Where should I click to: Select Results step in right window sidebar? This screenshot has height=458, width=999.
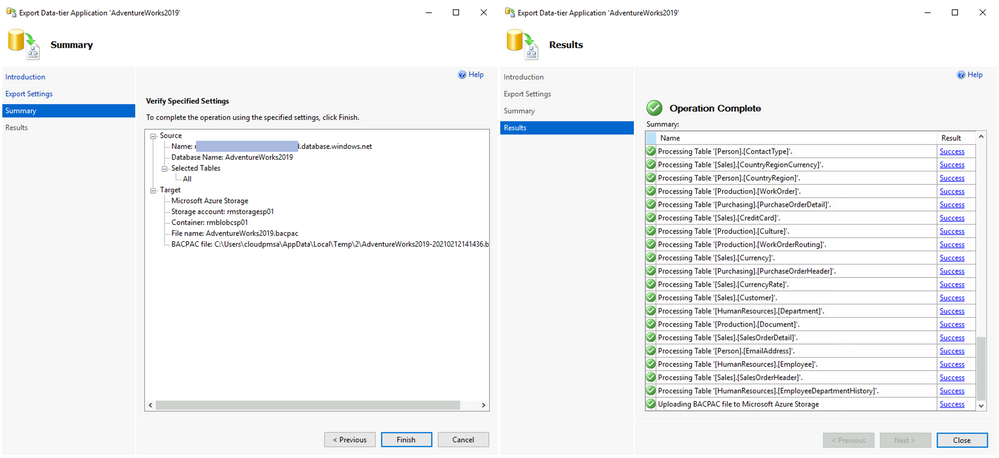567,128
